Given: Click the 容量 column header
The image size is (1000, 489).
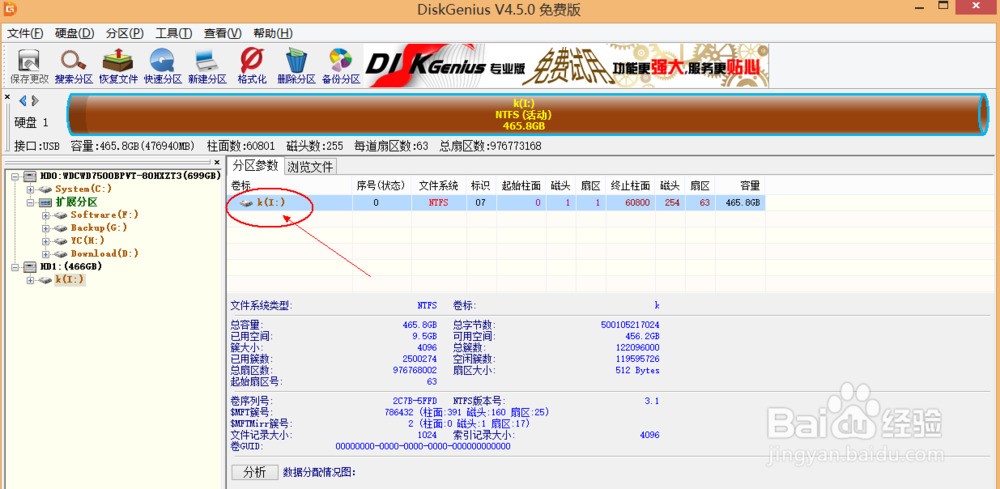Looking at the screenshot, I should click(740, 186).
